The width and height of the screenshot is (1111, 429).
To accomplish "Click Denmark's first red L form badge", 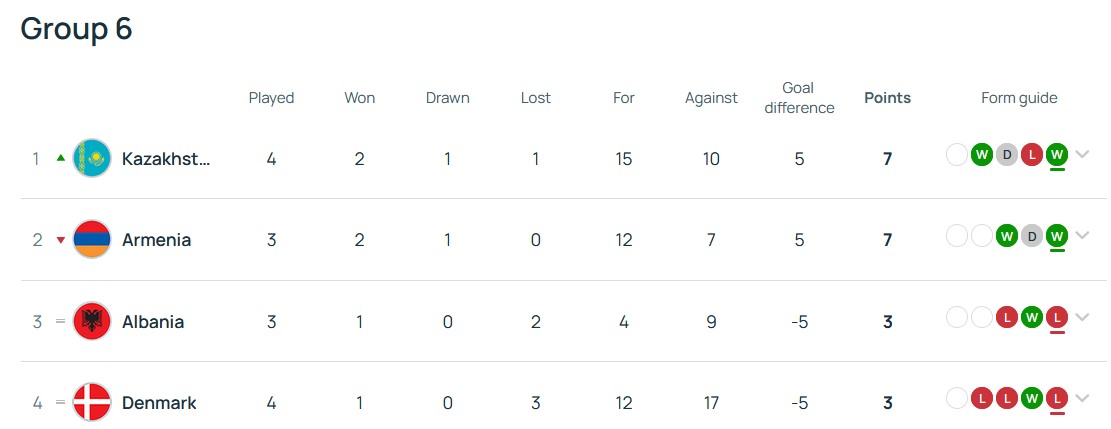I will tap(982, 399).
